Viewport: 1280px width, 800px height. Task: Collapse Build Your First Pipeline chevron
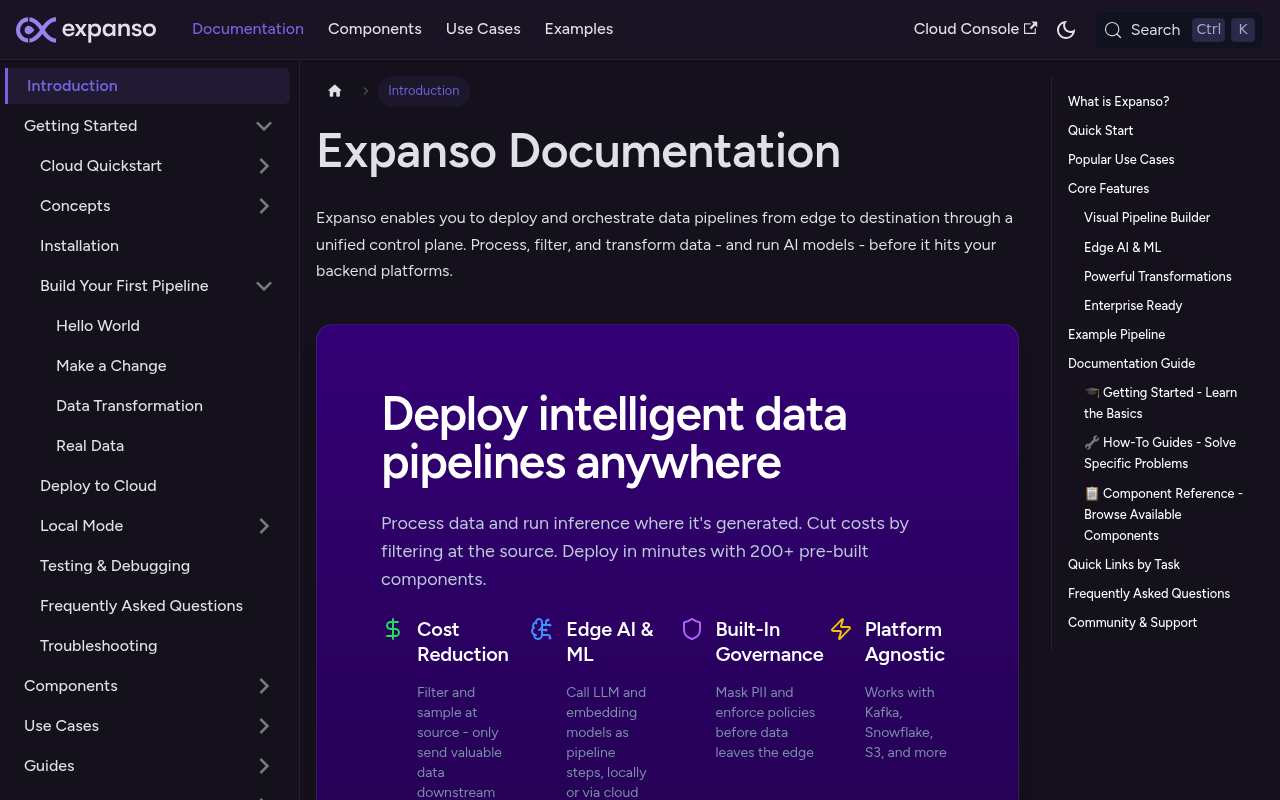[x=264, y=286]
